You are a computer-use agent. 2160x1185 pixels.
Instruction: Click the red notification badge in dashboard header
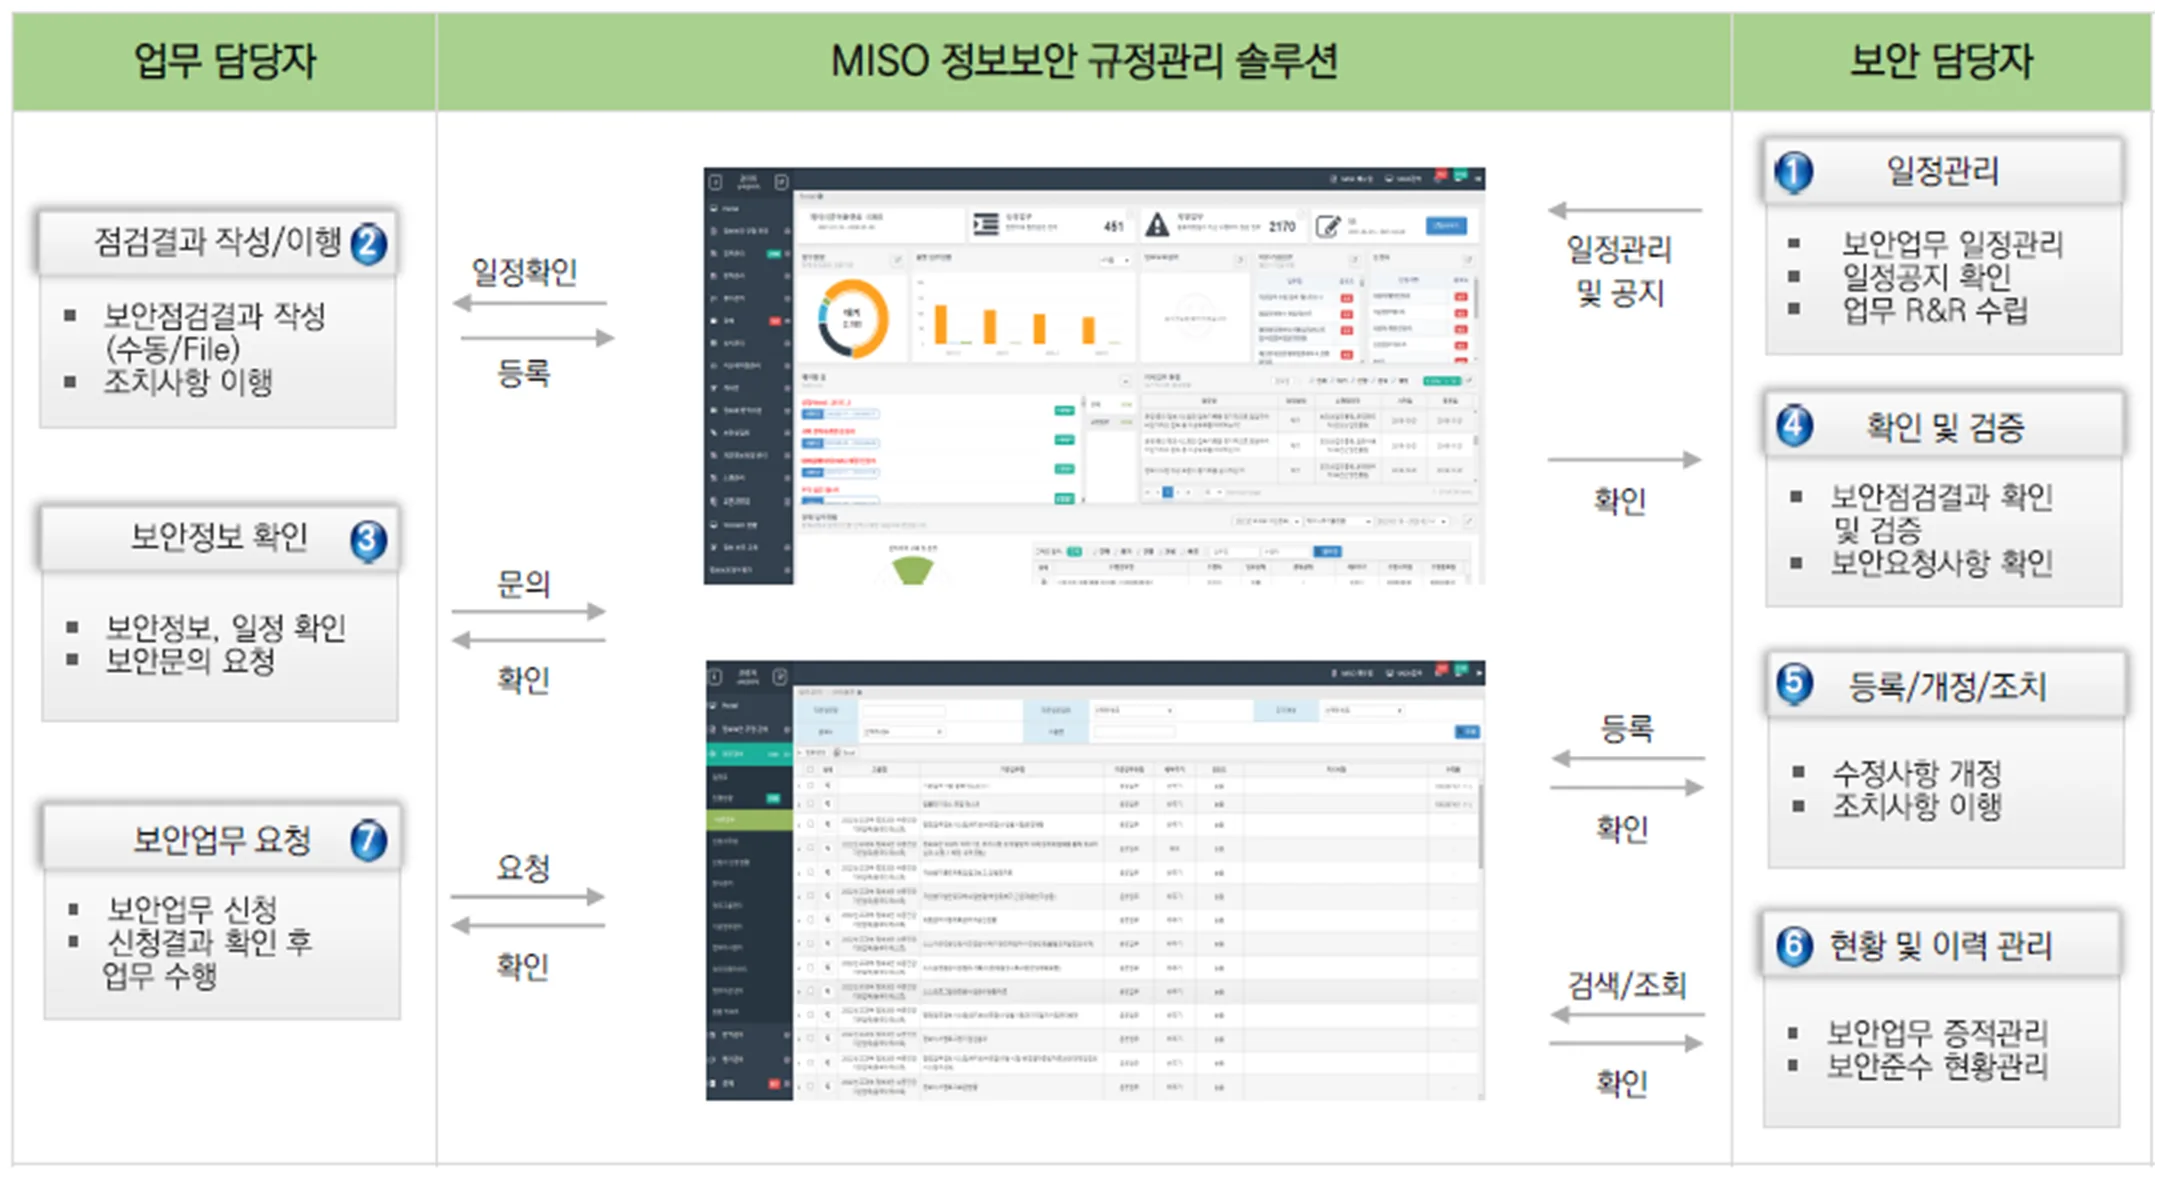[x=1441, y=175]
